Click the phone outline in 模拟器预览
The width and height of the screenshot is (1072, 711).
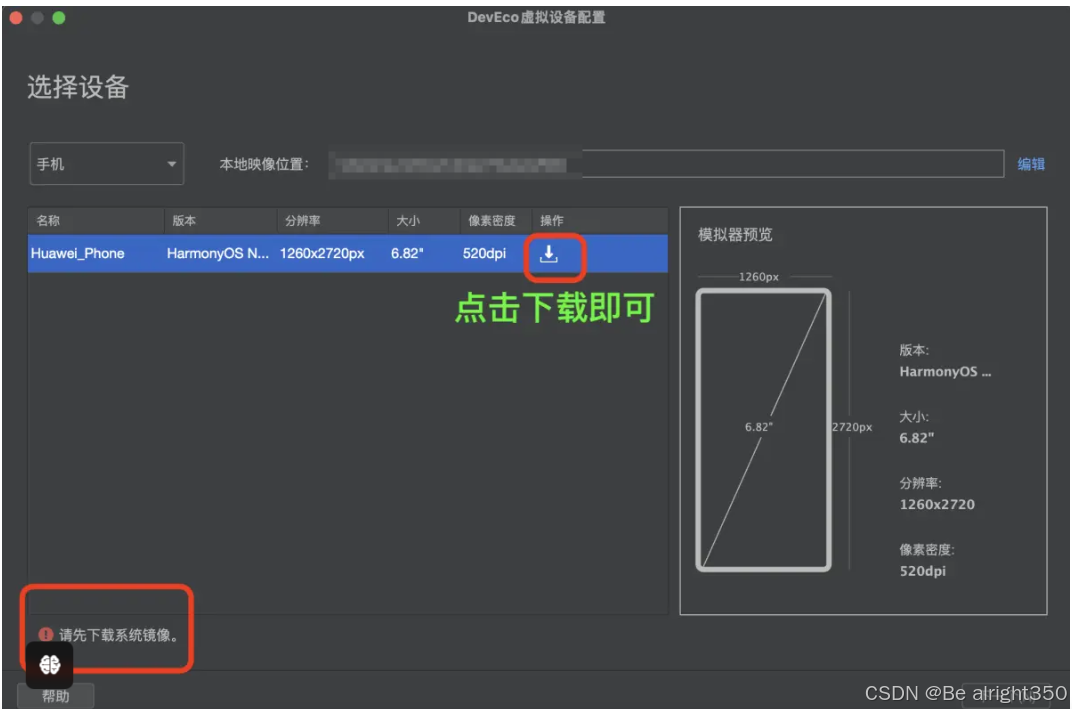click(x=763, y=430)
